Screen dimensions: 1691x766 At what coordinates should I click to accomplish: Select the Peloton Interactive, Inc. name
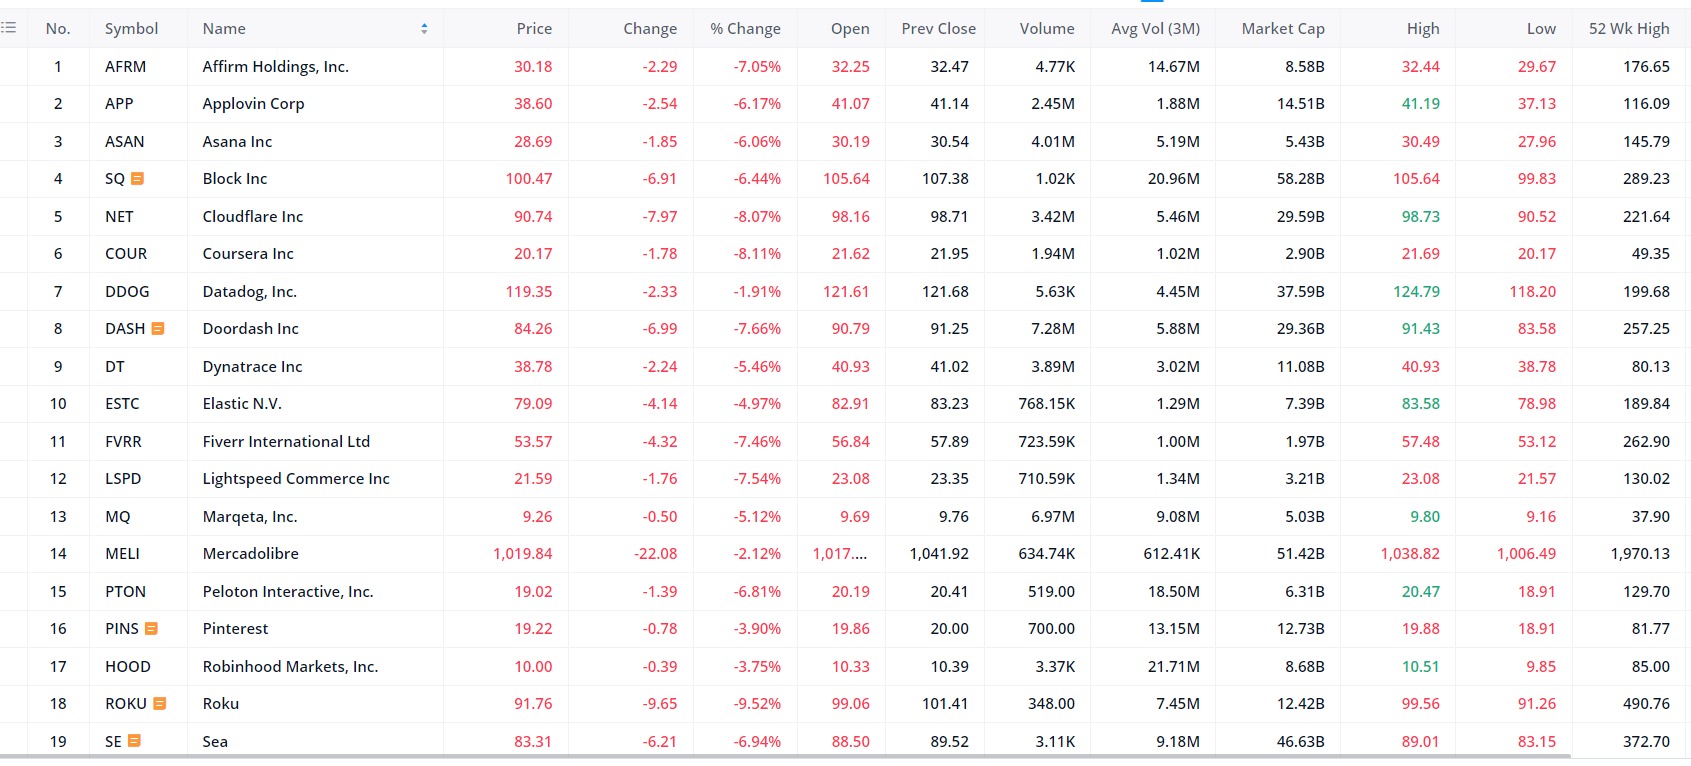287,592
